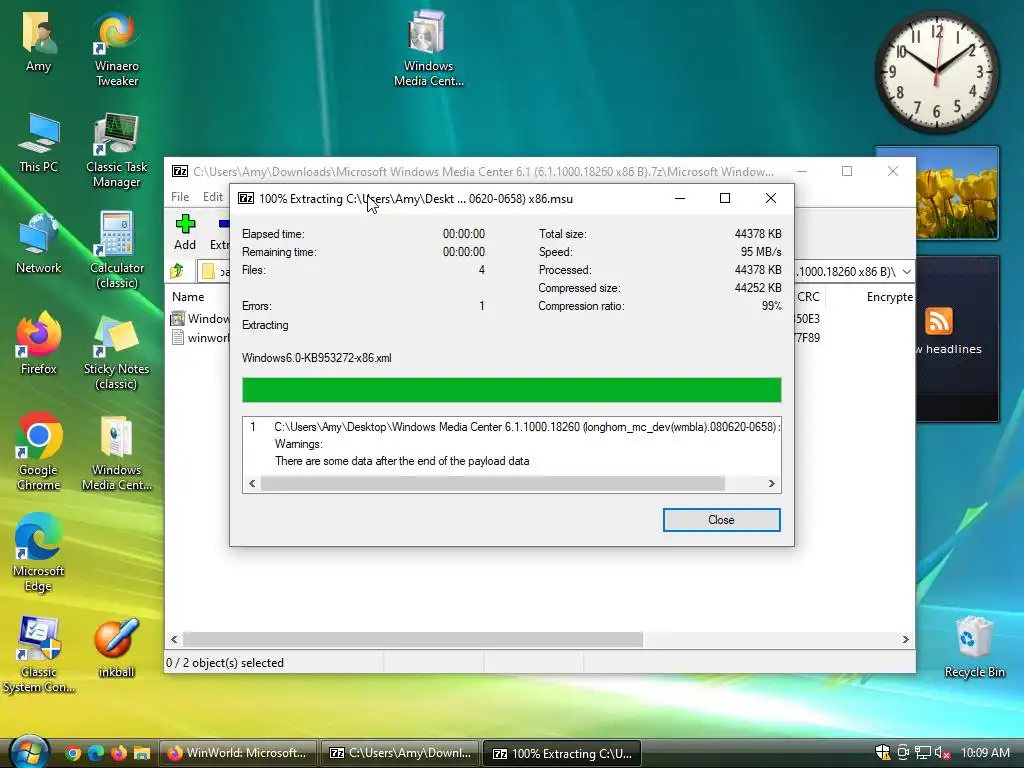Viewport: 1024px width, 768px height.
Task: Click the up-folder arrow icon in 7-Zip
Action: pos(177,271)
